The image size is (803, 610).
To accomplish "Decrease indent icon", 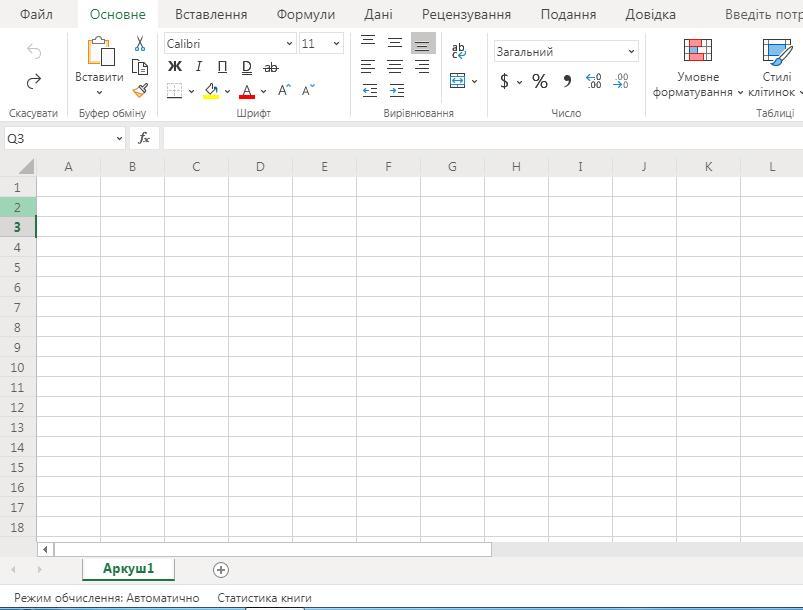I will [x=369, y=91].
